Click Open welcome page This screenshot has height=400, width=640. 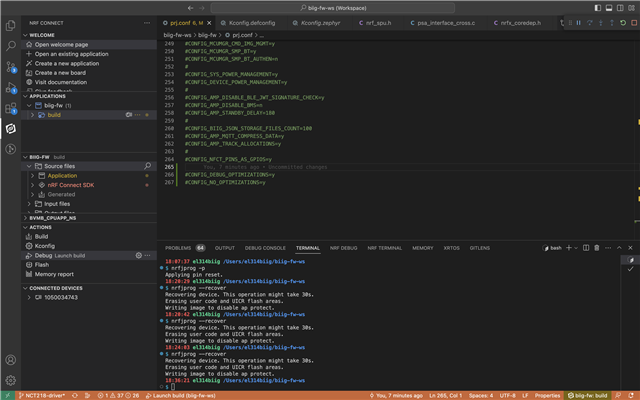[61, 44]
